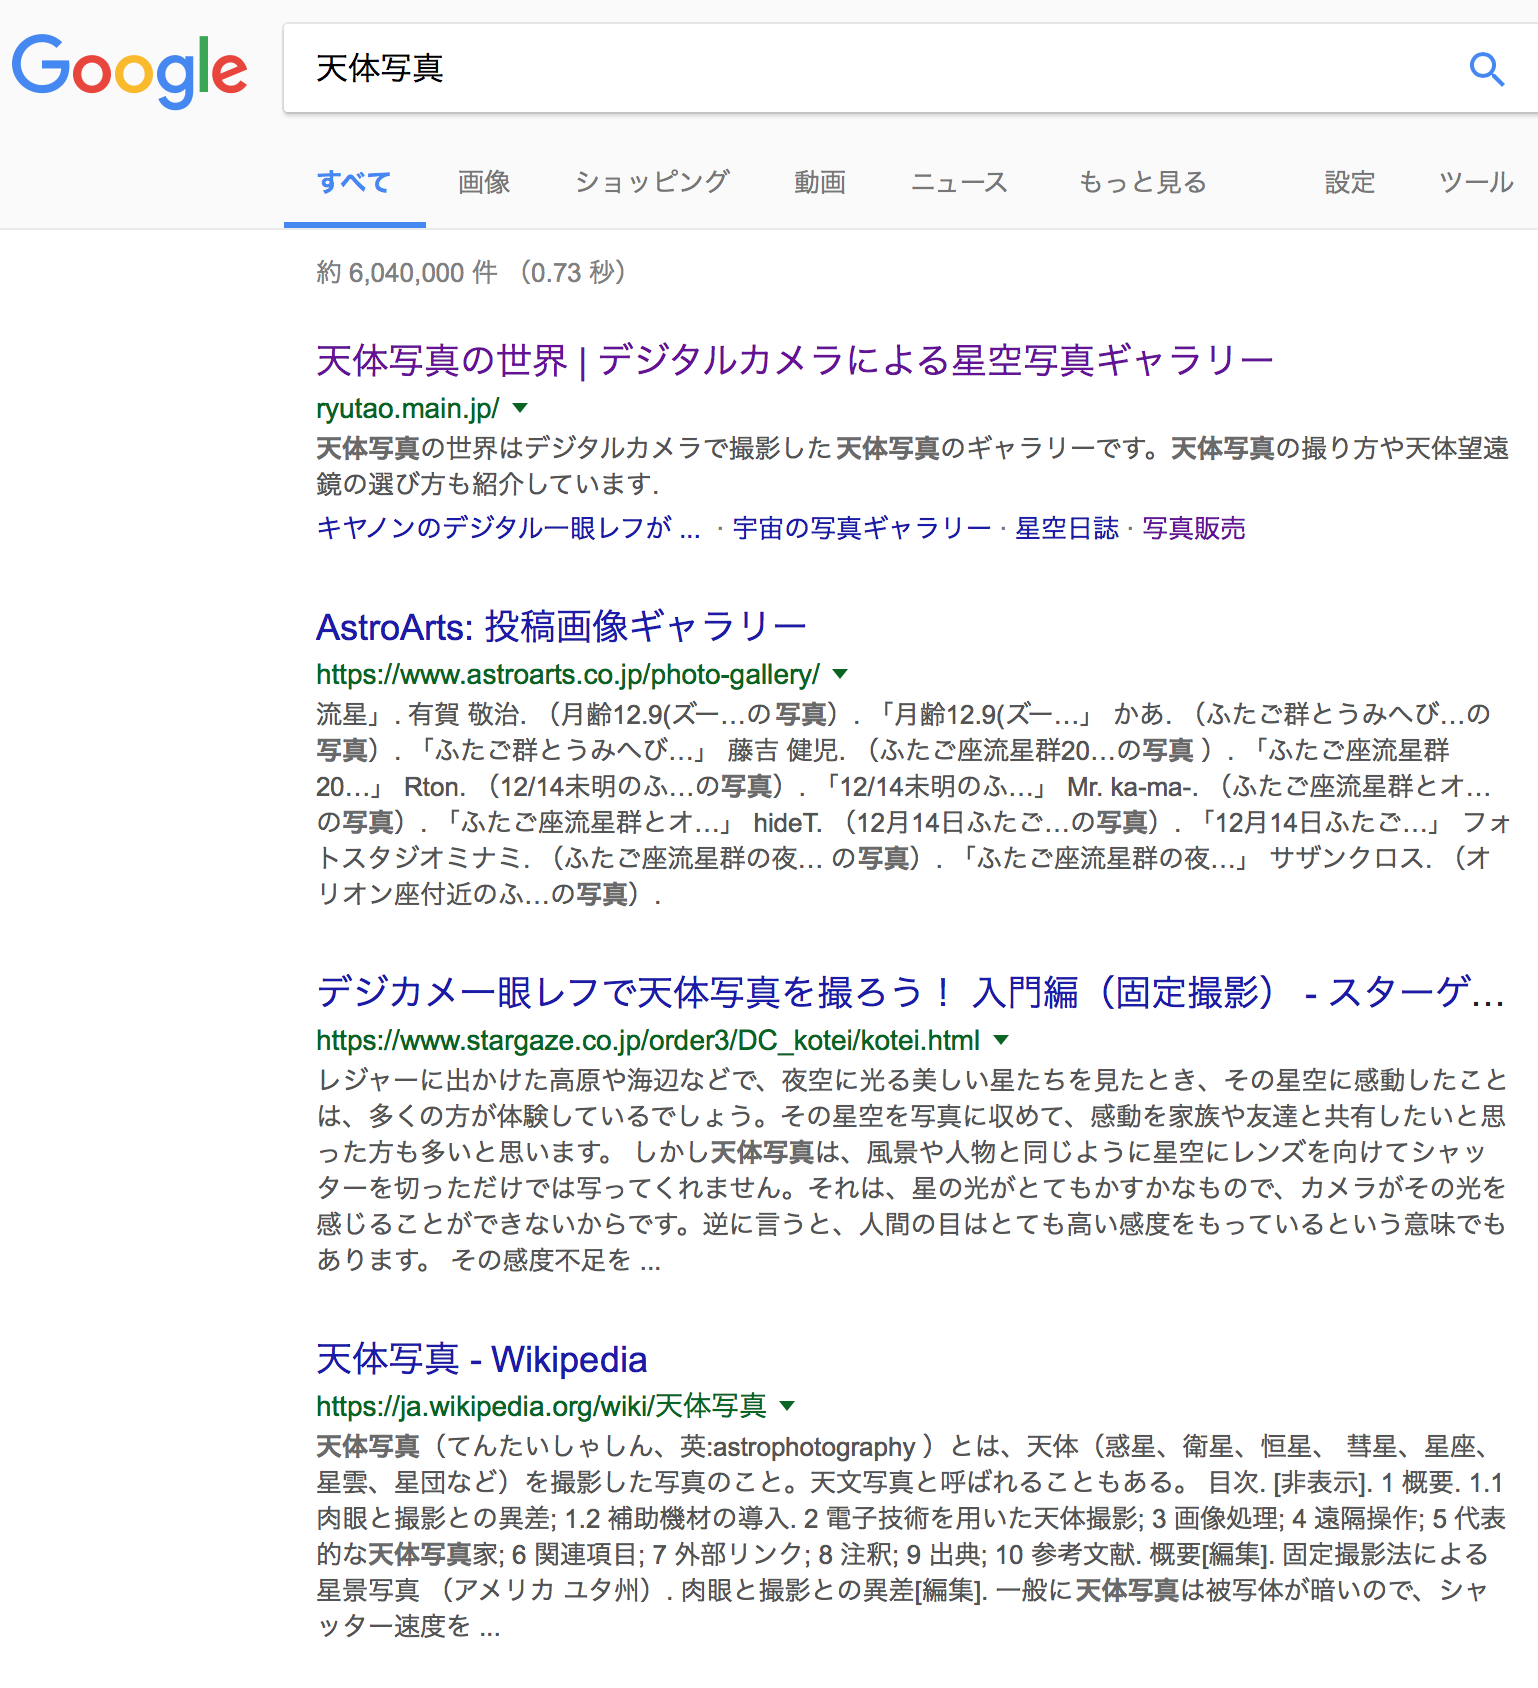
Task: Open result AstroArts: 投稿画像ギャラリー
Action: [561, 627]
